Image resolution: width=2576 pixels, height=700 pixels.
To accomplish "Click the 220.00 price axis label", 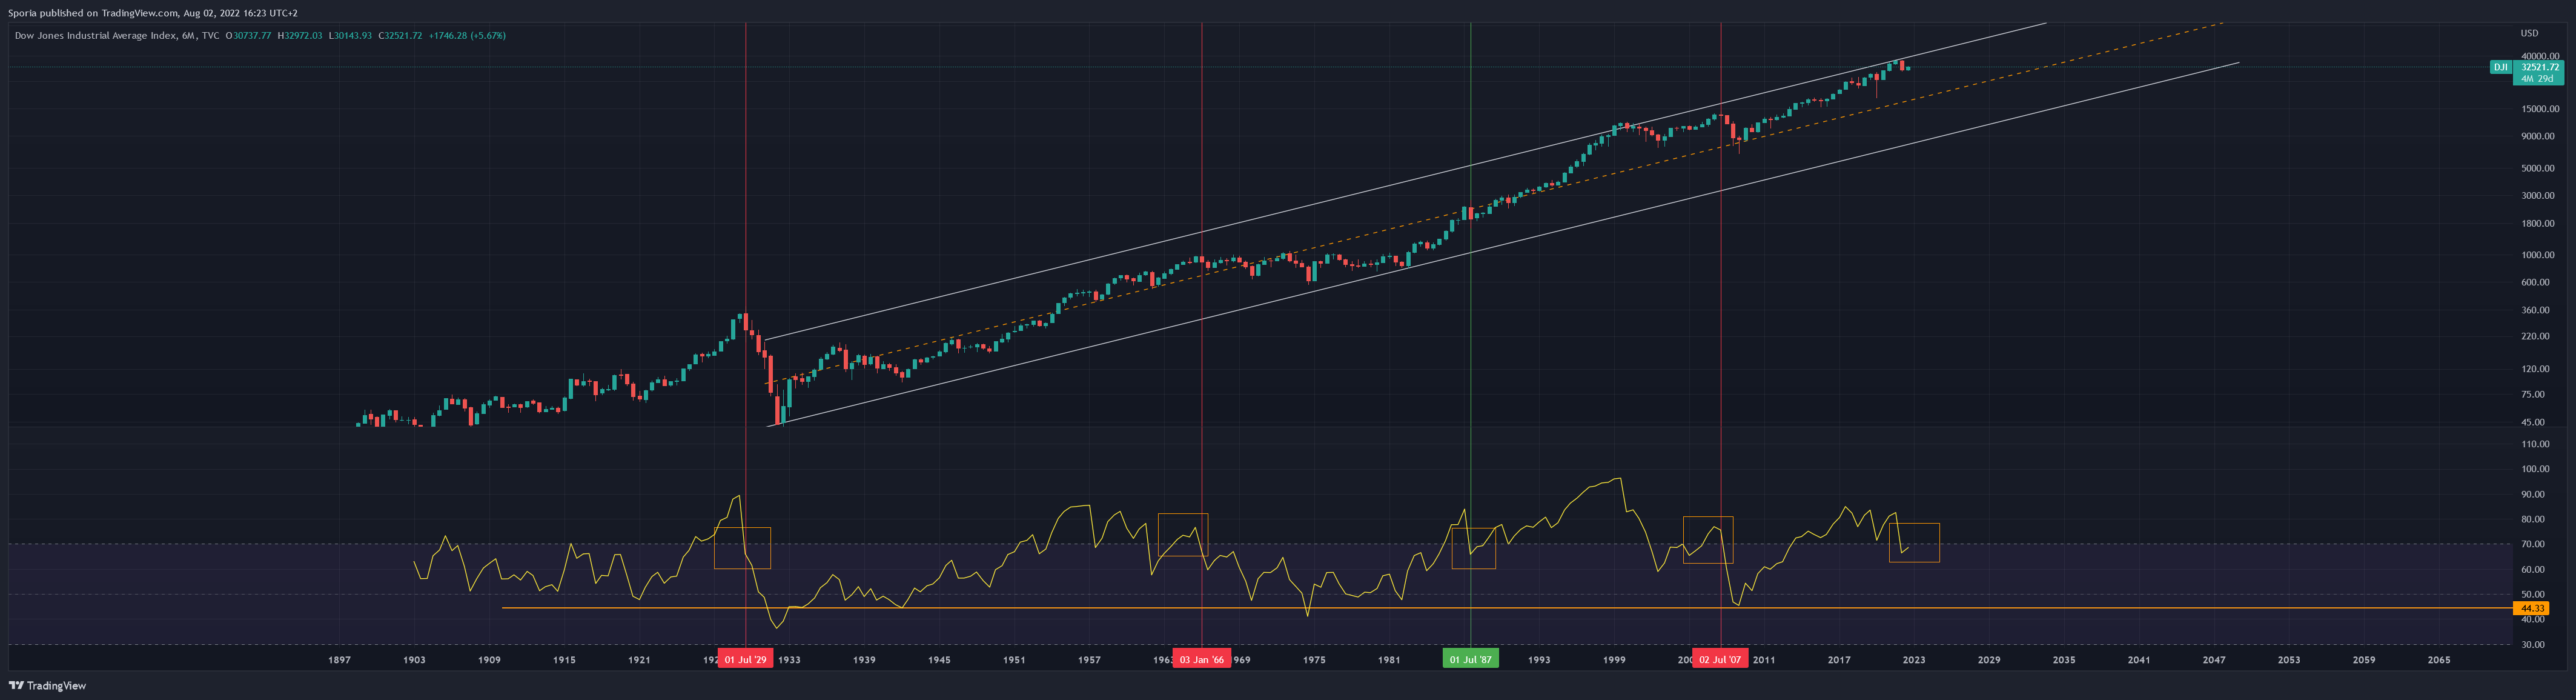I will pos(2536,337).
